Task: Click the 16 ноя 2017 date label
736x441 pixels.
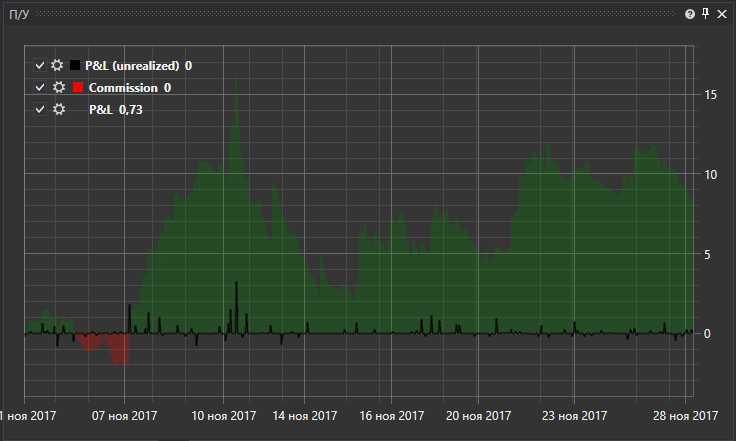Action: click(x=391, y=416)
